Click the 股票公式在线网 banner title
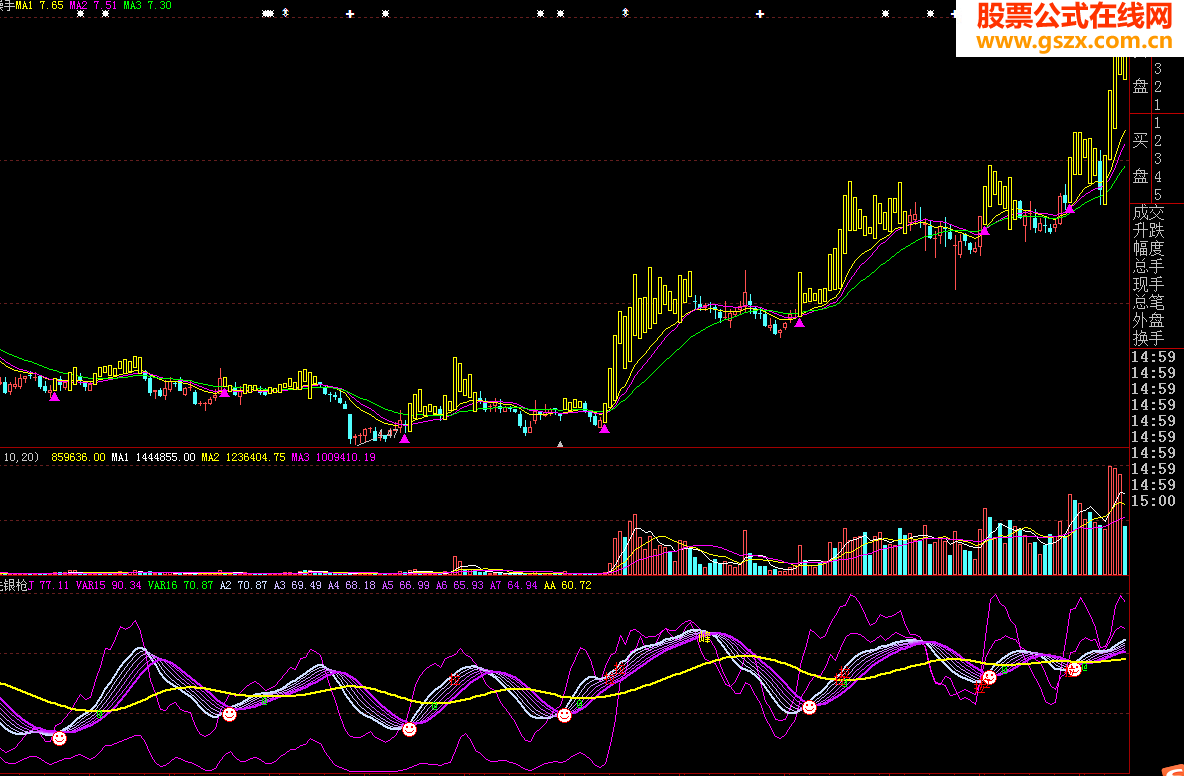This screenshot has width=1184, height=776. 1075,16
